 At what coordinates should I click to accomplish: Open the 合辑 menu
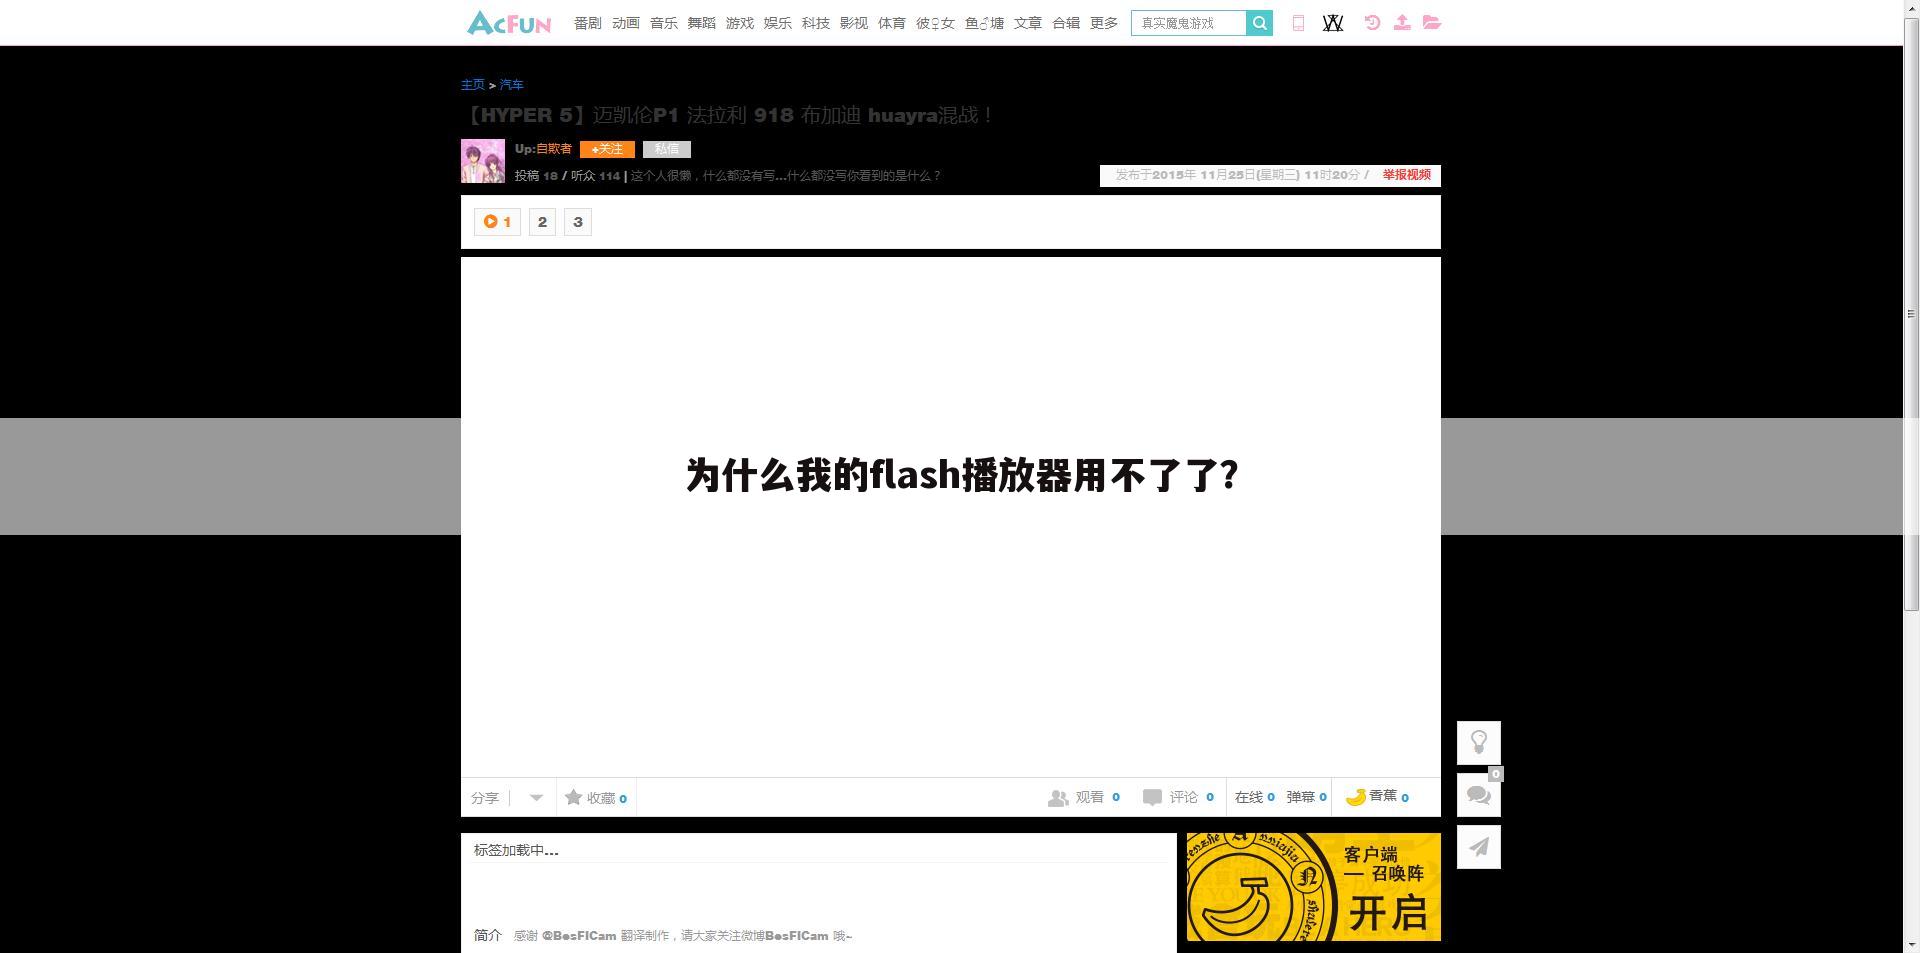pyautogui.click(x=1066, y=23)
